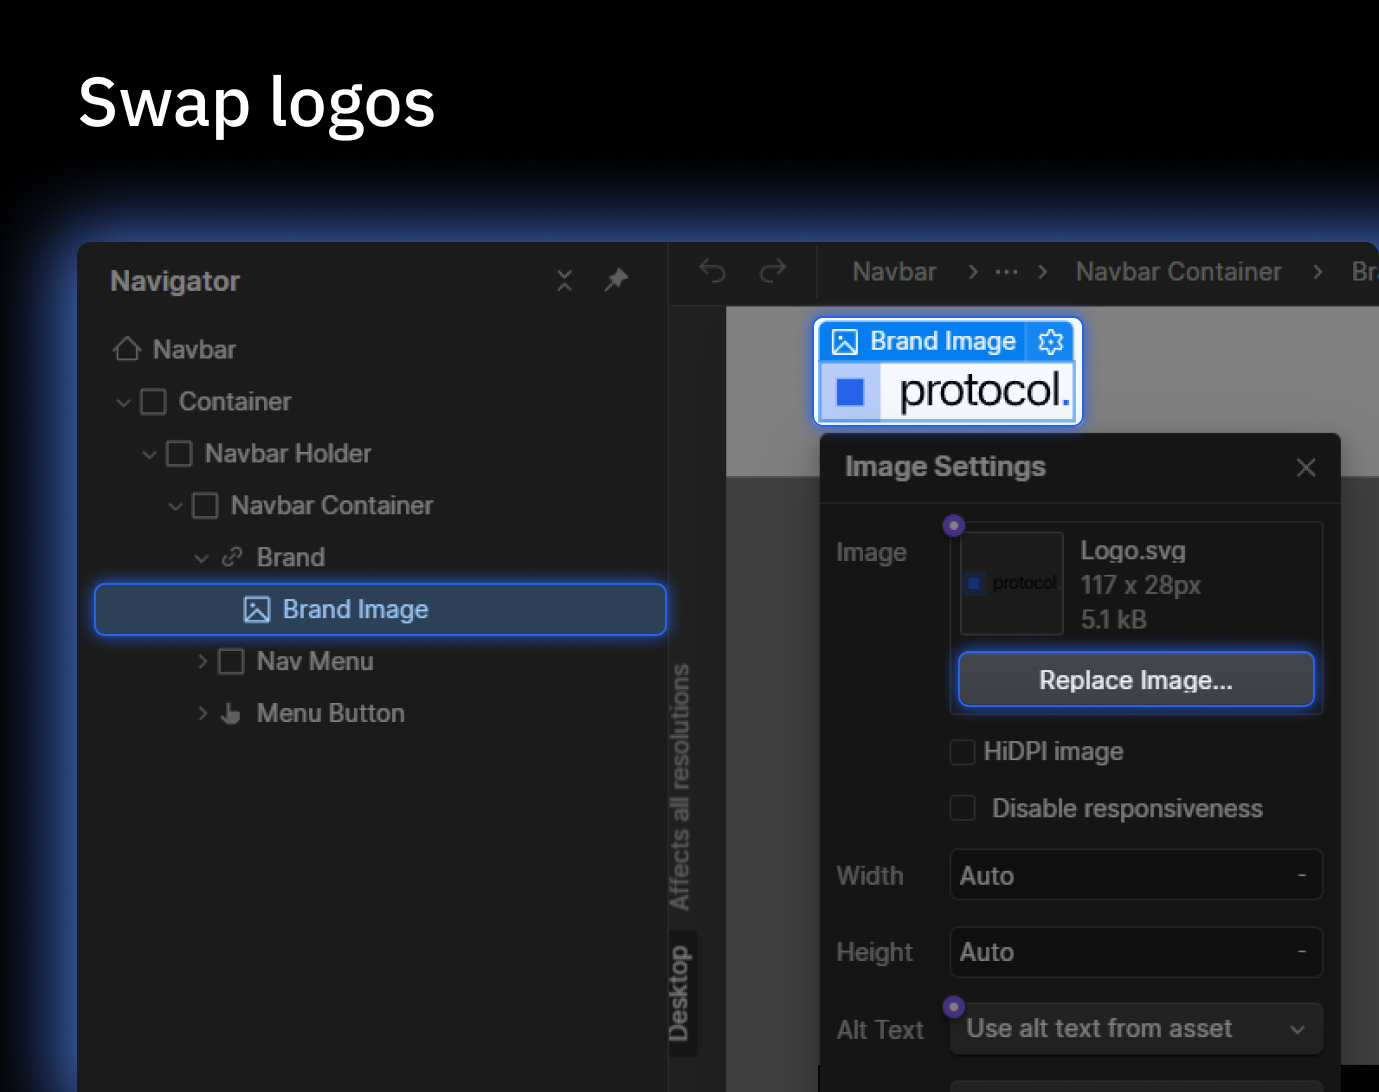Viewport: 1379px width, 1092px height.
Task: Click the collapse icon in Navigator header
Action: pyautogui.click(x=564, y=281)
